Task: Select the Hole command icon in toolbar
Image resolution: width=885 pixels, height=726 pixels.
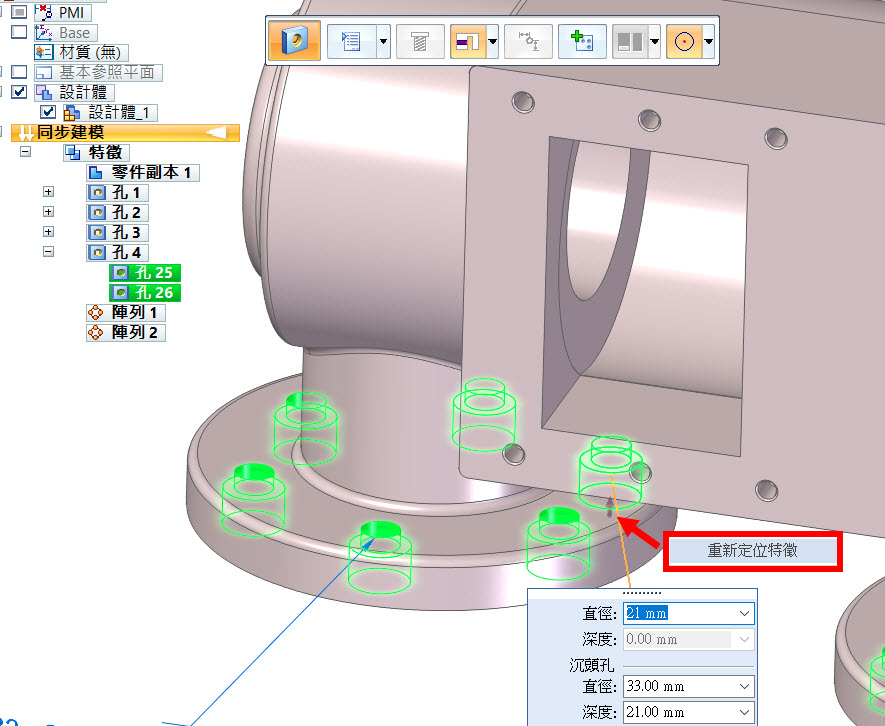Action: click(294, 41)
